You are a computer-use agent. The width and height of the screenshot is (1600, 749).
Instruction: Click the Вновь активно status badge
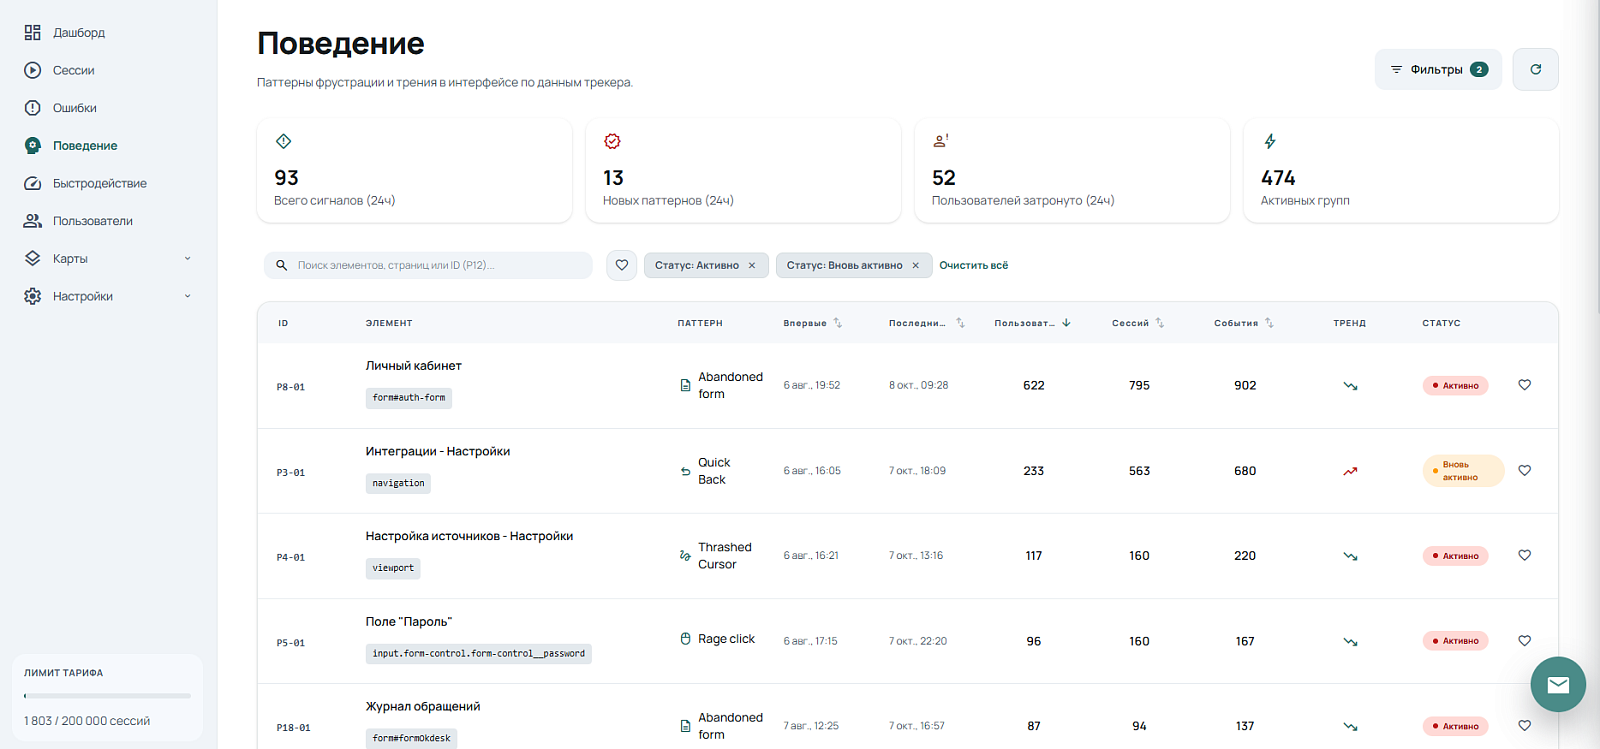click(1463, 471)
